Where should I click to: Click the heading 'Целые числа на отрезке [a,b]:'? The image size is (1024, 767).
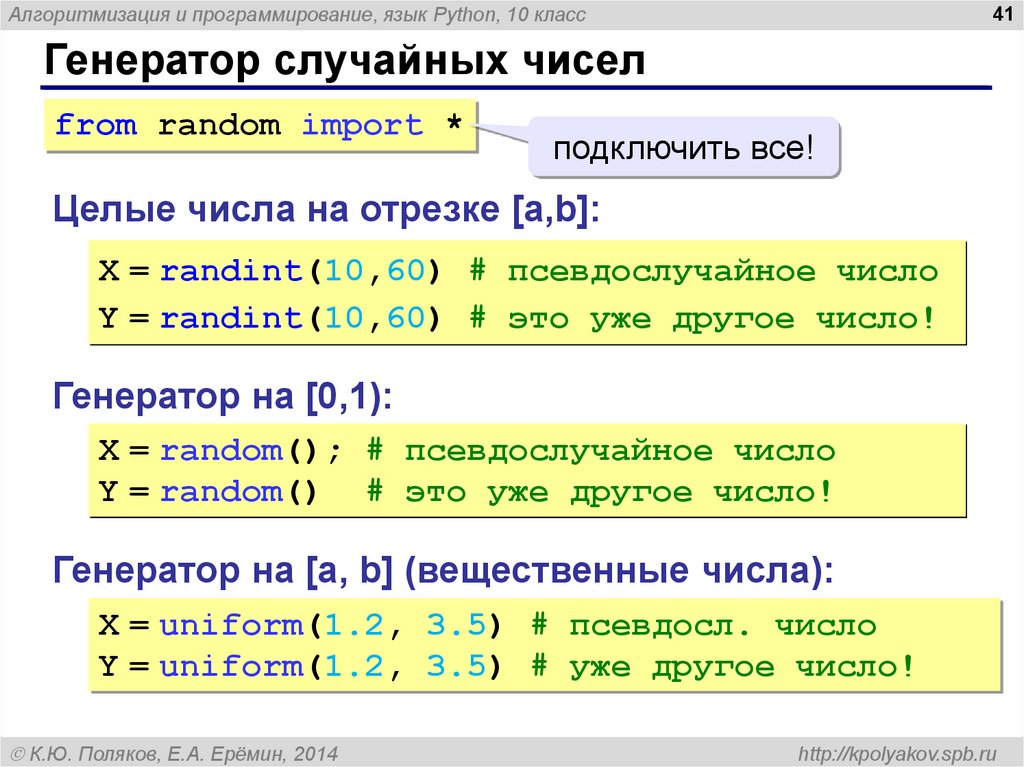click(x=326, y=210)
